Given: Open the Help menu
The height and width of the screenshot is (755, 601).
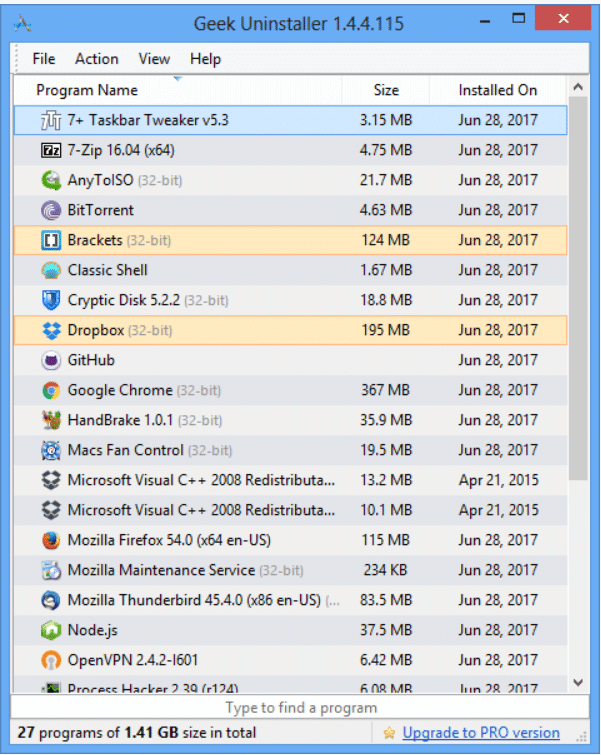Looking at the screenshot, I should tap(205, 59).
